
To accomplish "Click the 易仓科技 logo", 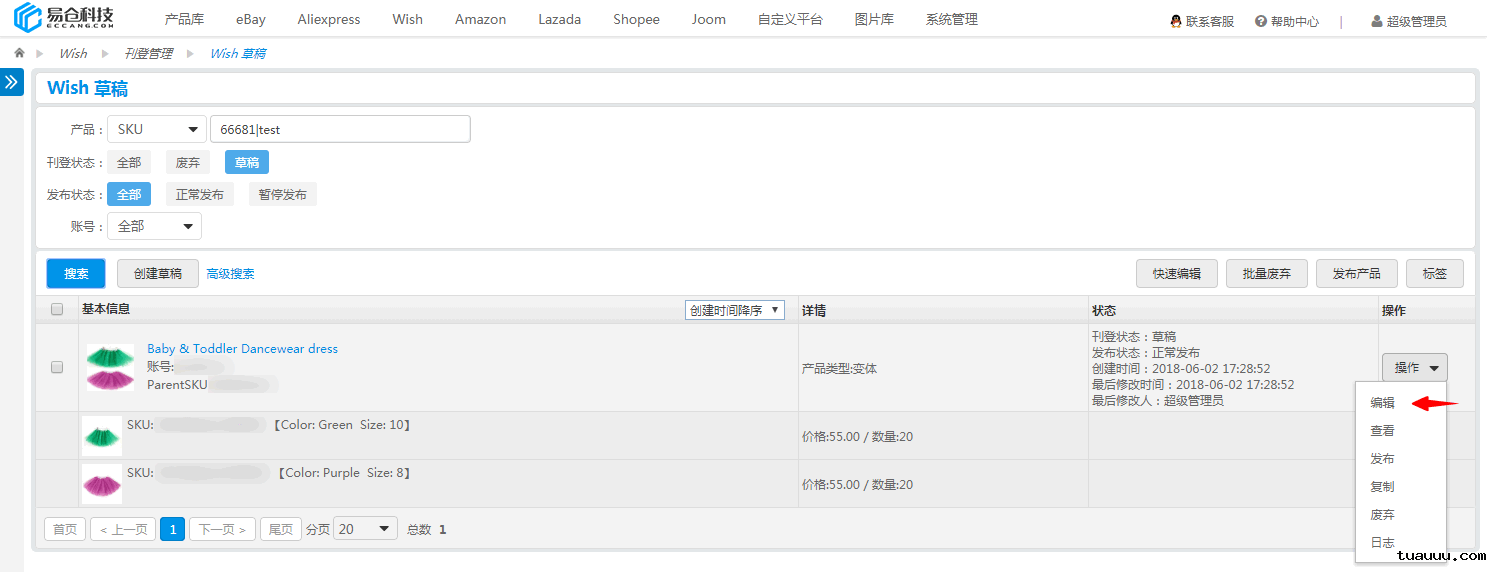I will pyautogui.click(x=64, y=19).
